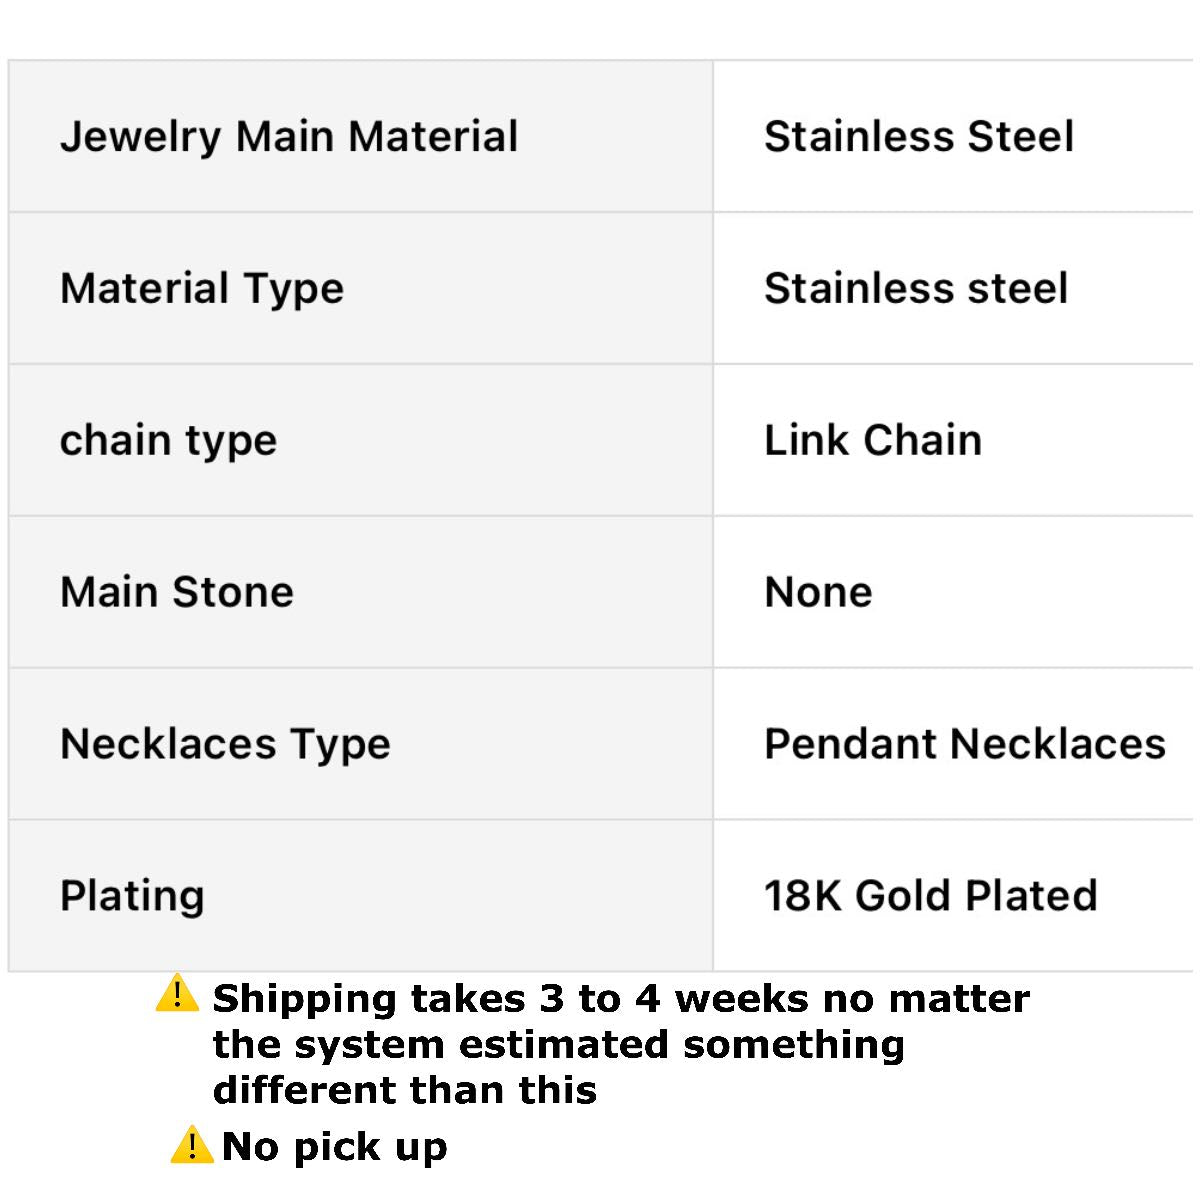Click the Gold Plated text after 18K
Image resolution: width=1200 pixels, height=1200 pixels.
[976, 896]
